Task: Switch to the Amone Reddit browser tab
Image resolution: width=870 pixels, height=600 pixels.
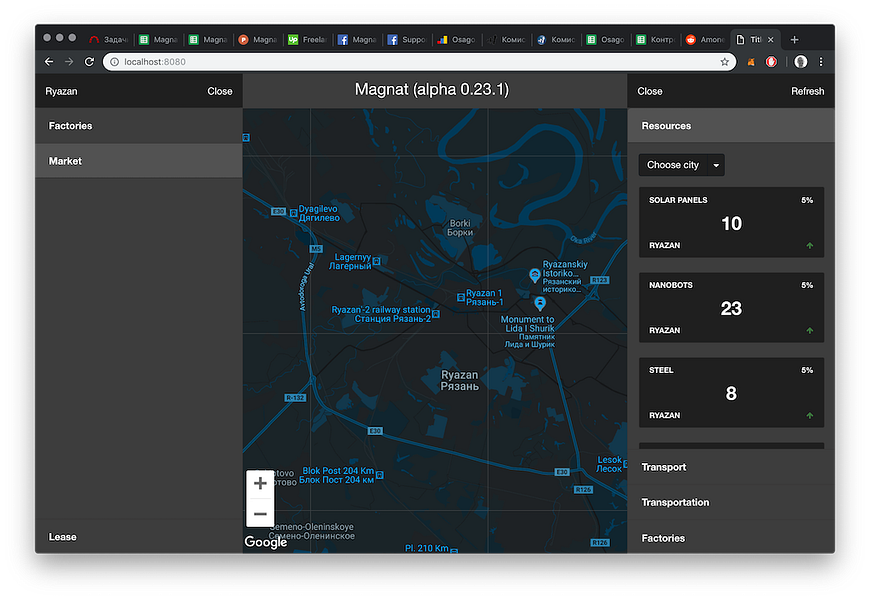Action: (x=706, y=39)
